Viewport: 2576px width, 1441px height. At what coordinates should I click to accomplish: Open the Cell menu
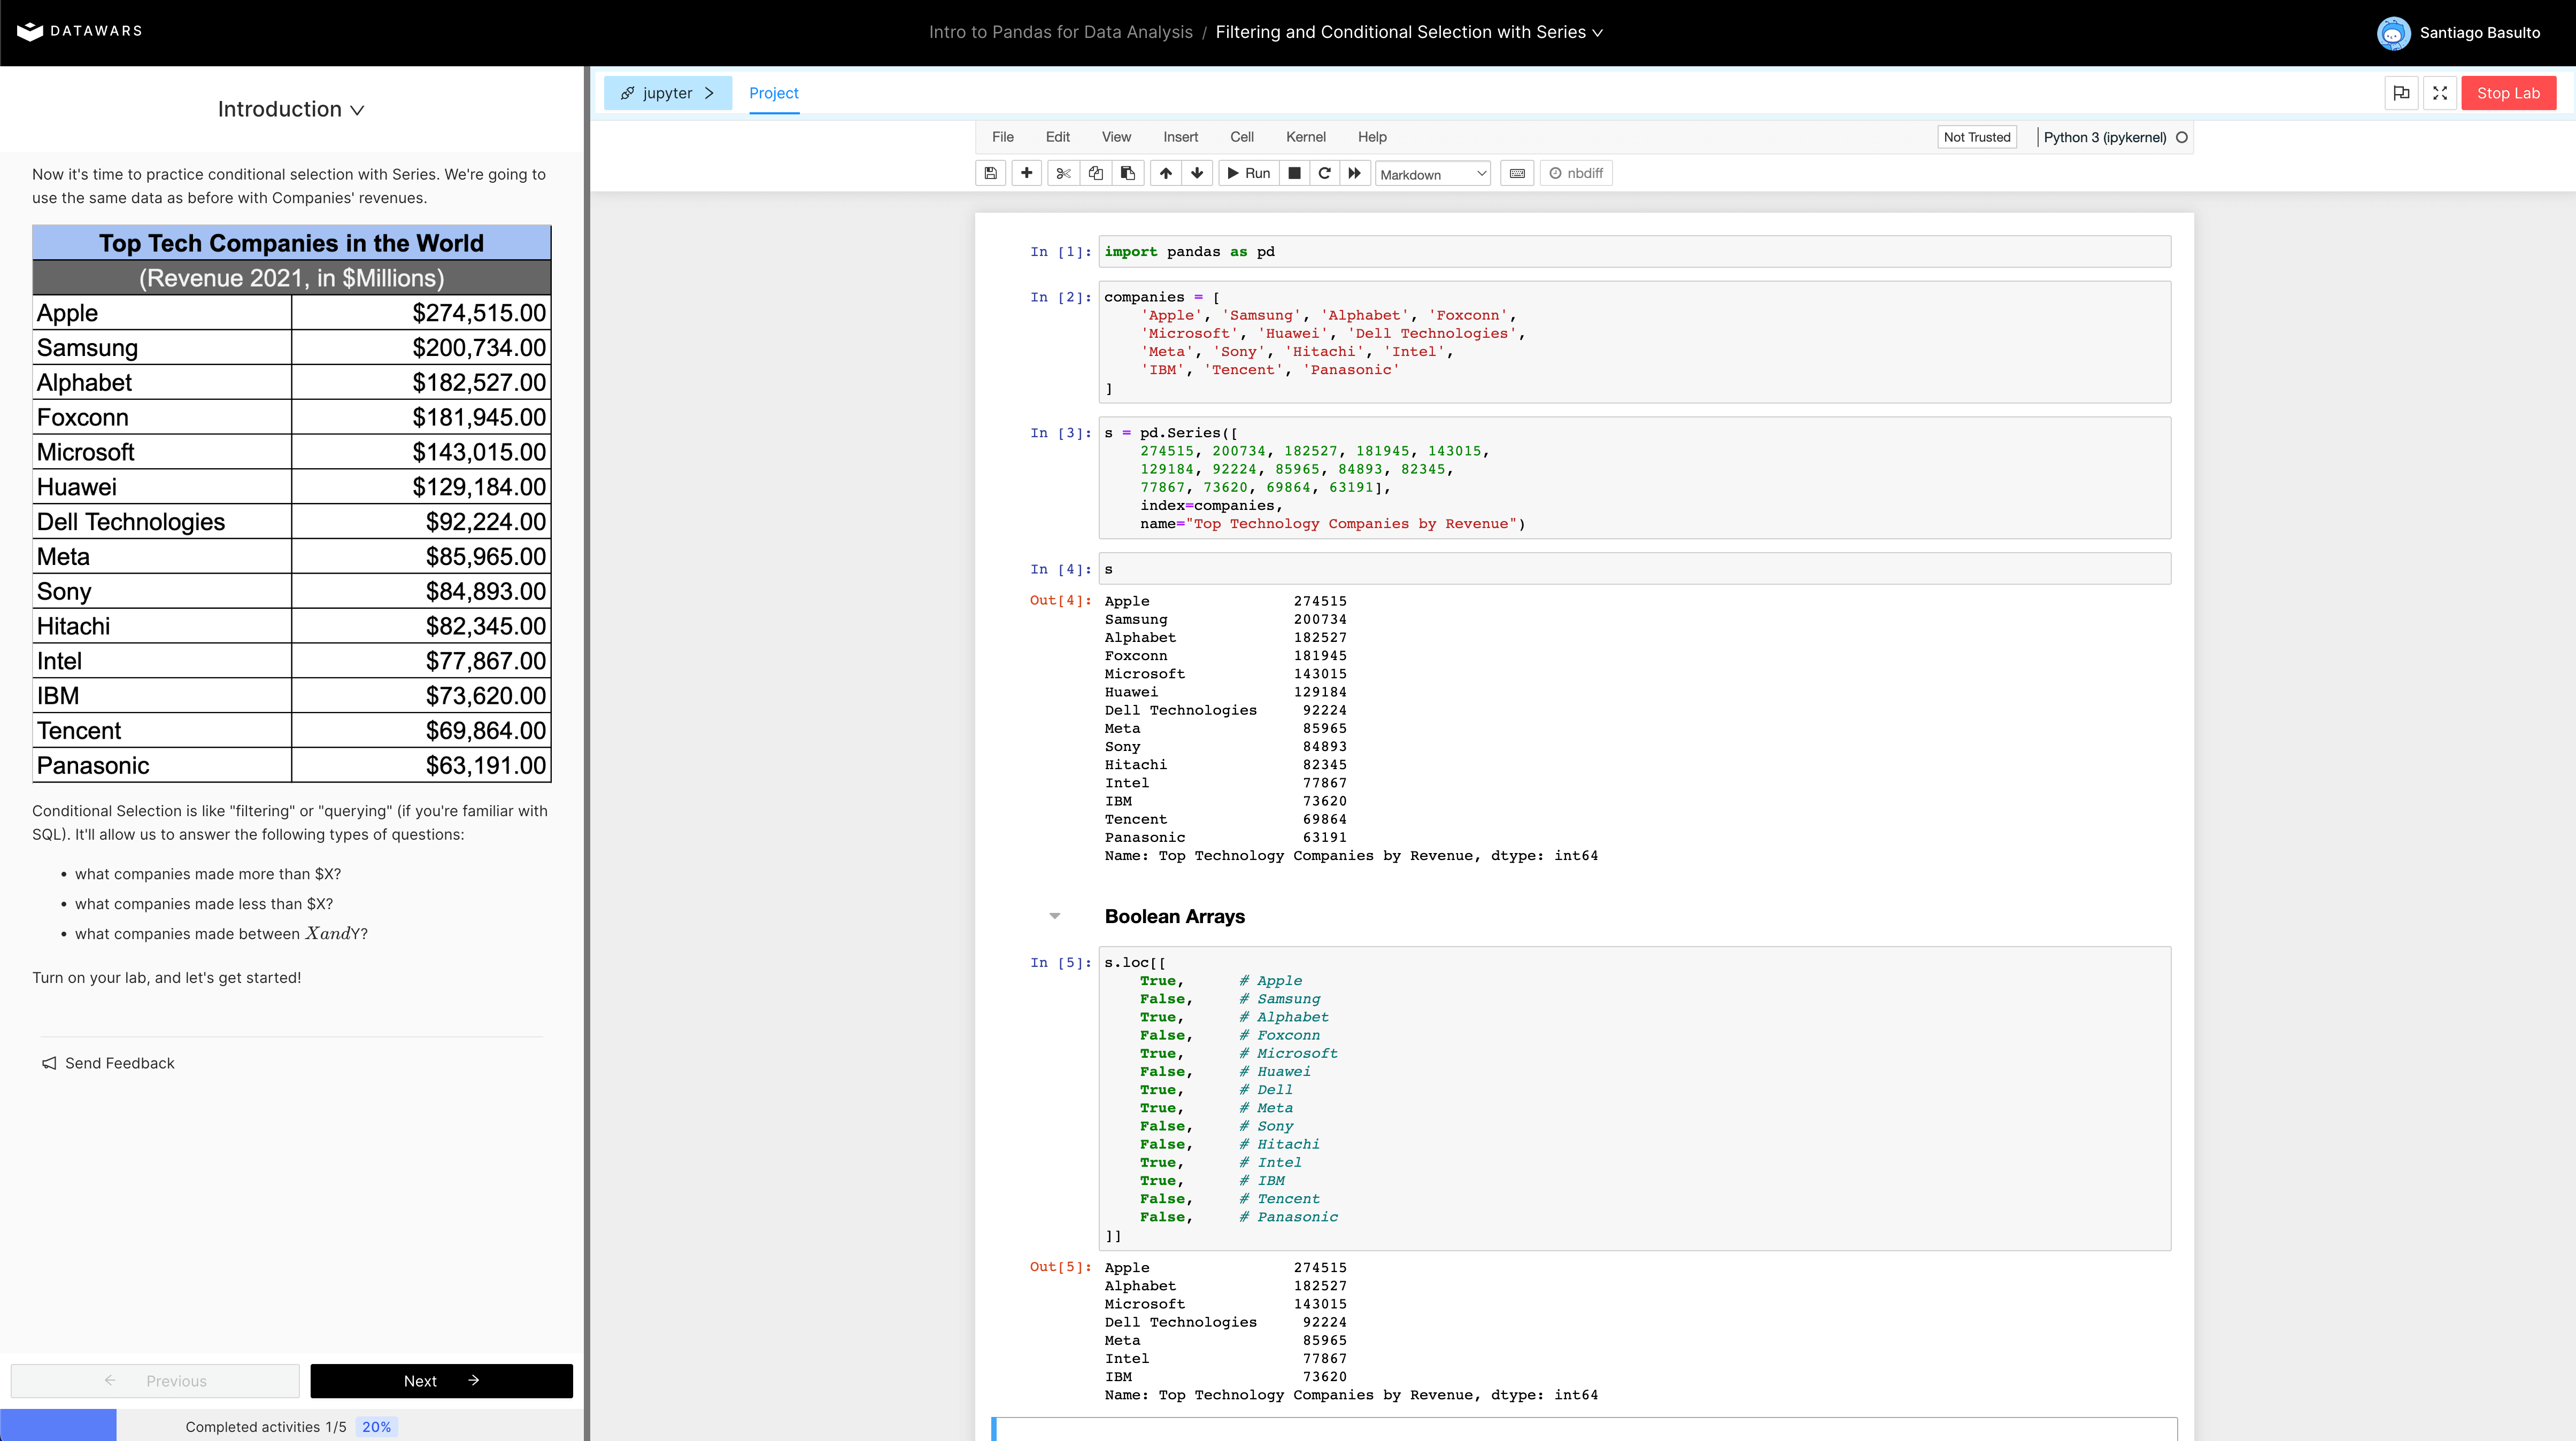pos(1241,137)
